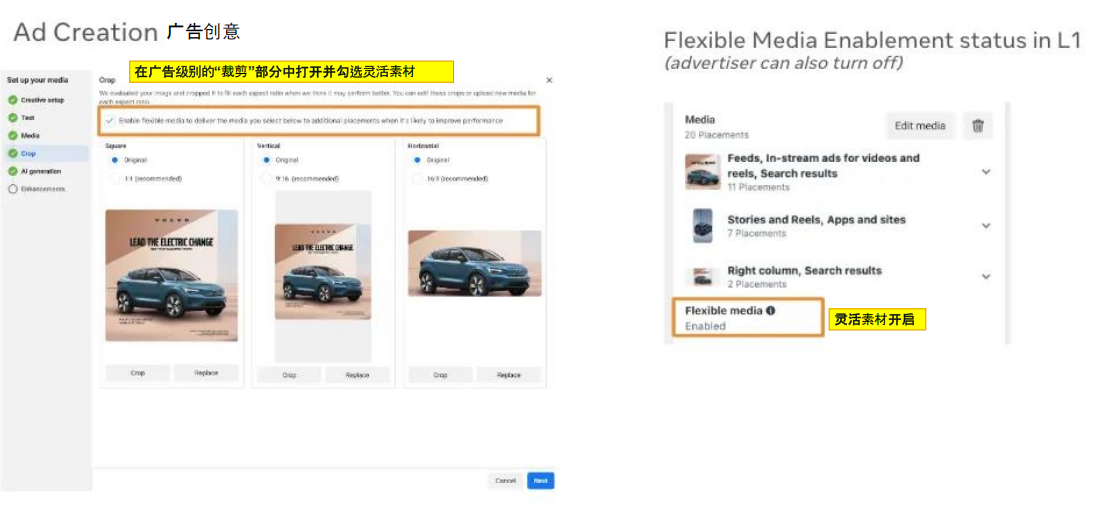Select Original radio under Horizontal
The image size is (1120, 522).
click(418, 161)
